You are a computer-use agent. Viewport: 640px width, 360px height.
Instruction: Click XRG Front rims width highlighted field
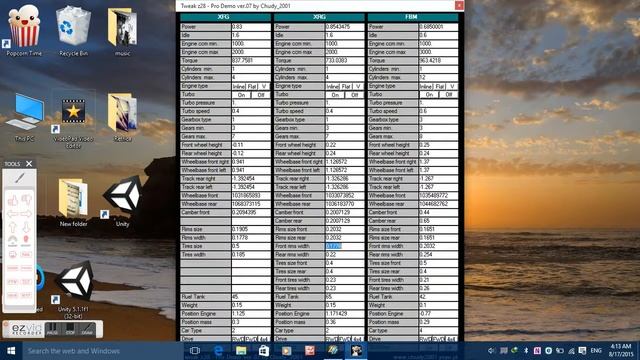pyautogui.click(x=345, y=246)
